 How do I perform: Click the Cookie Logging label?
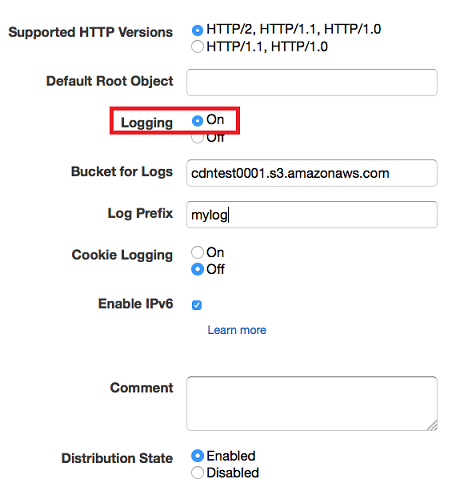click(122, 255)
